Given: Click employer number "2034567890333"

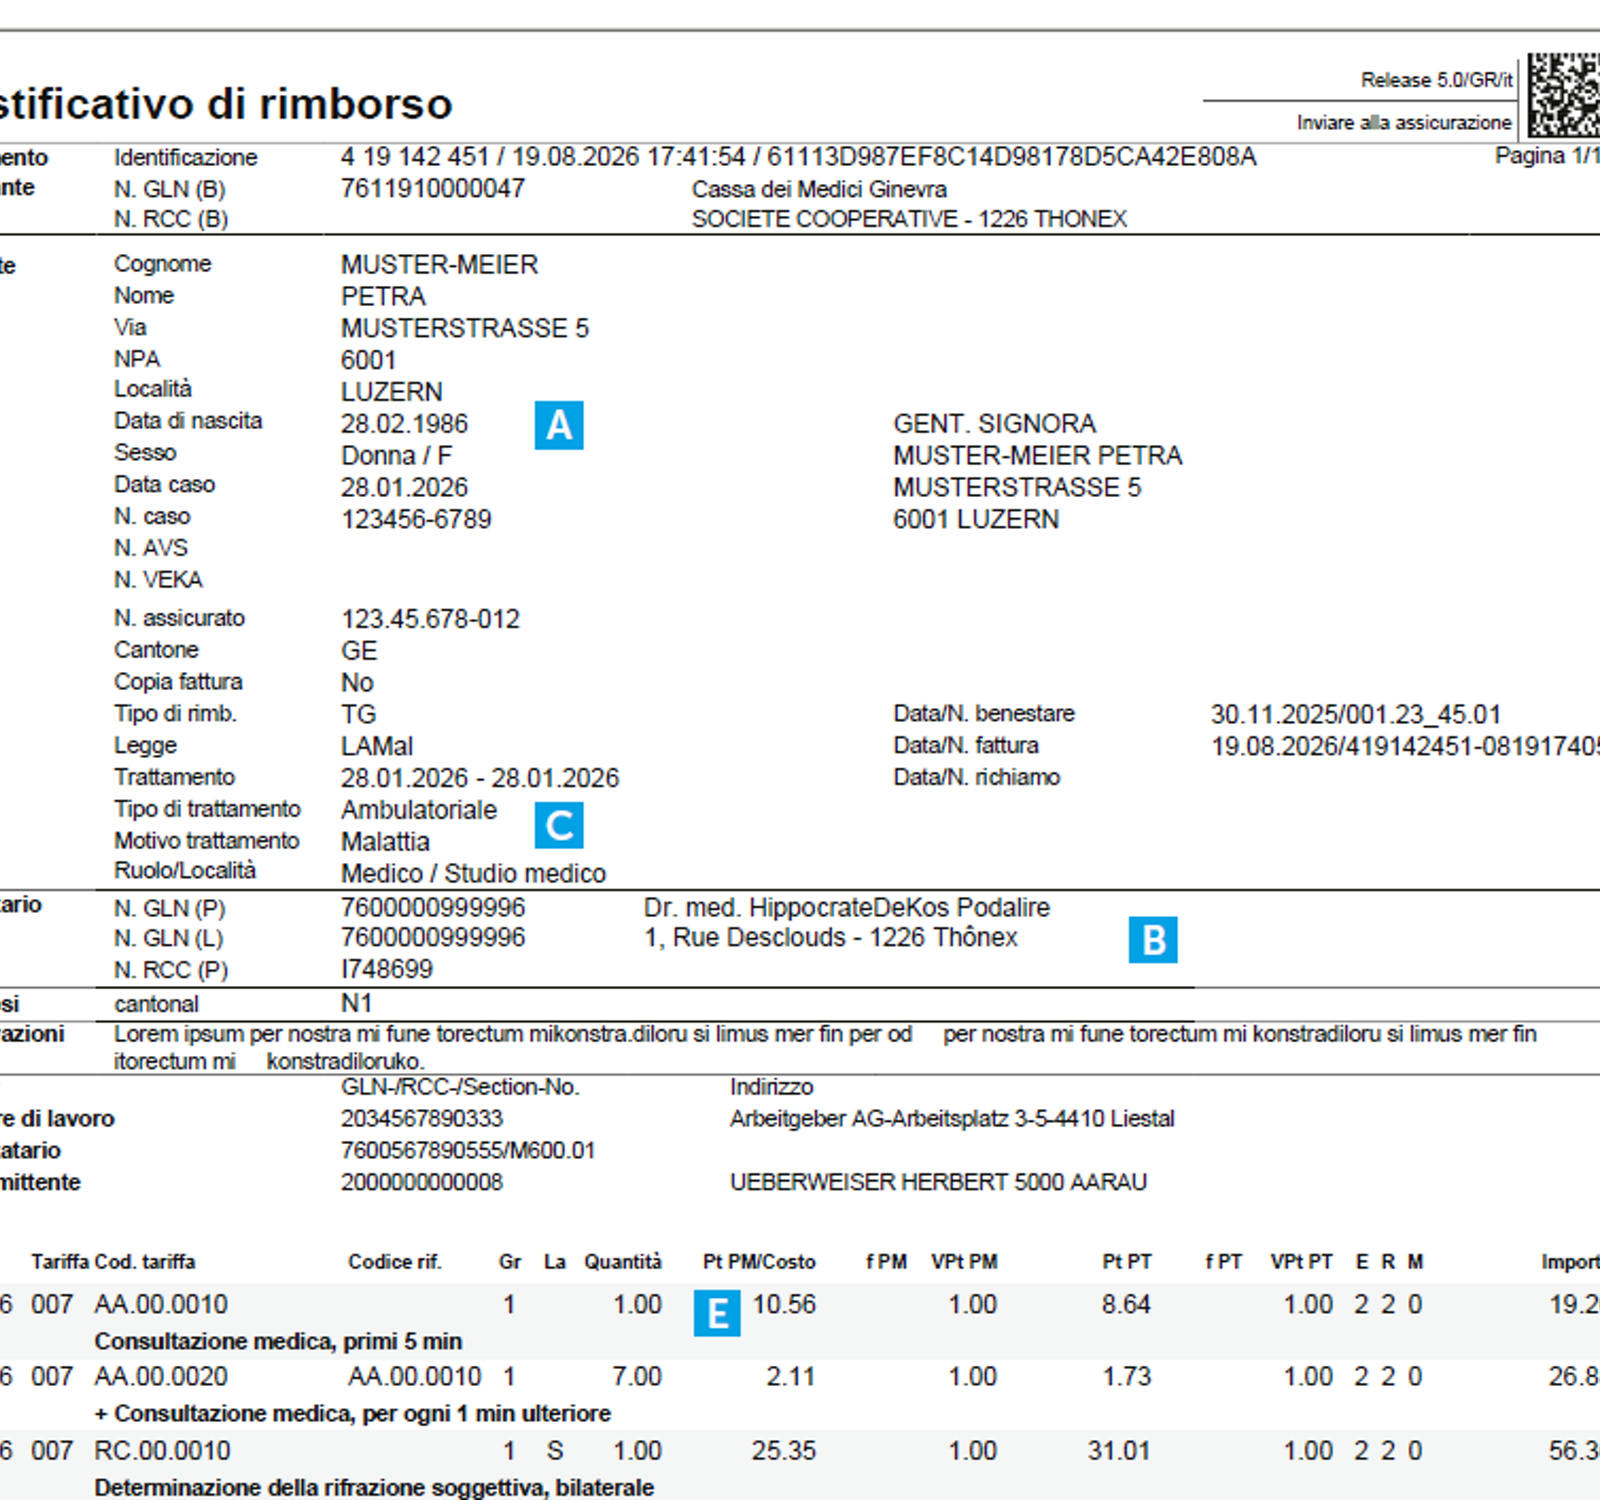Looking at the screenshot, I should click(x=422, y=1119).
